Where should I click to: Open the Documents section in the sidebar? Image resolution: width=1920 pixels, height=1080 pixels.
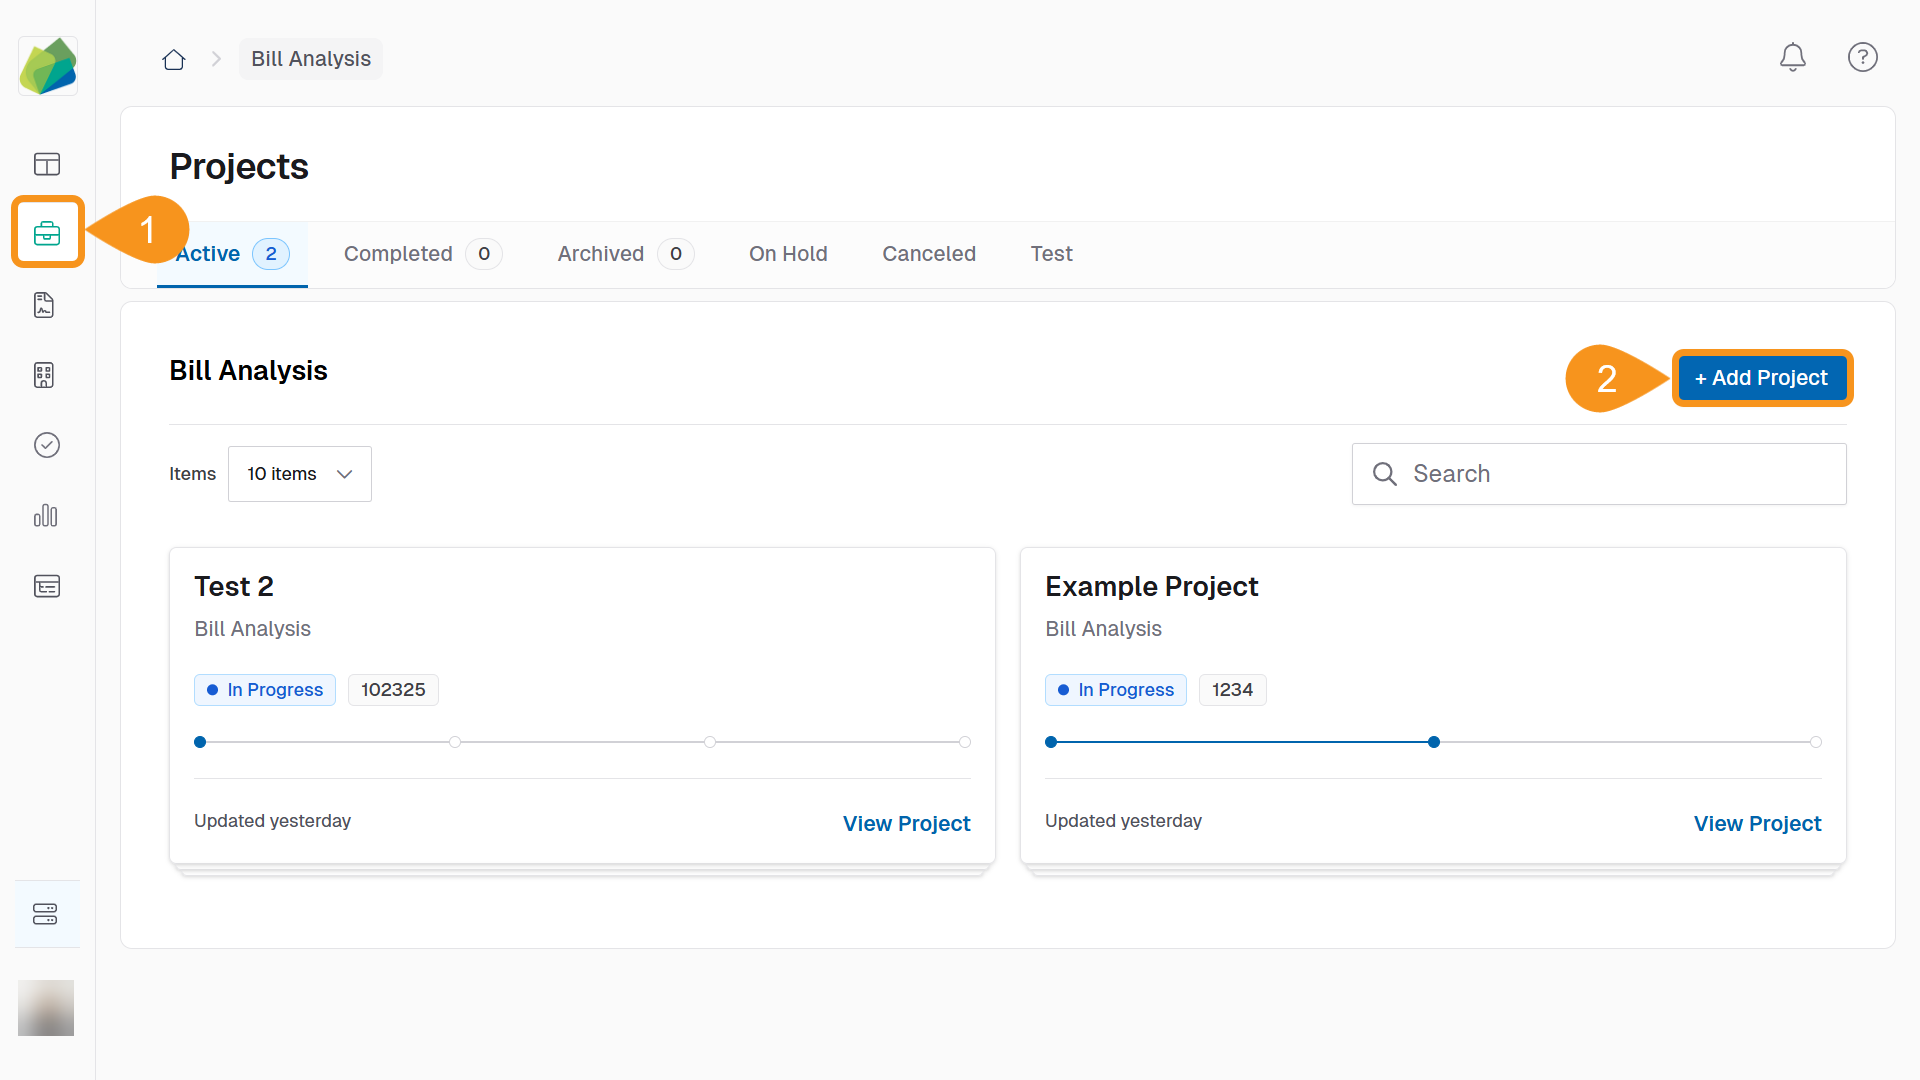44,305
